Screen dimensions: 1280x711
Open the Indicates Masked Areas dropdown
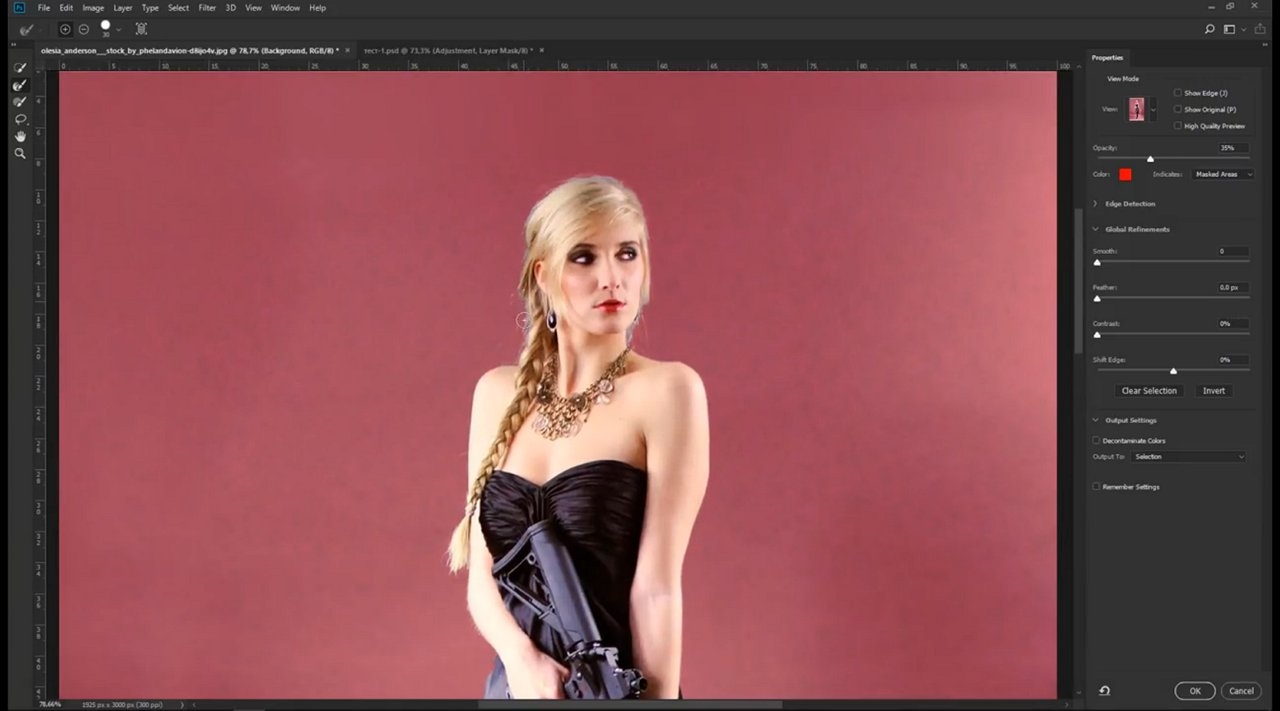1223,174
